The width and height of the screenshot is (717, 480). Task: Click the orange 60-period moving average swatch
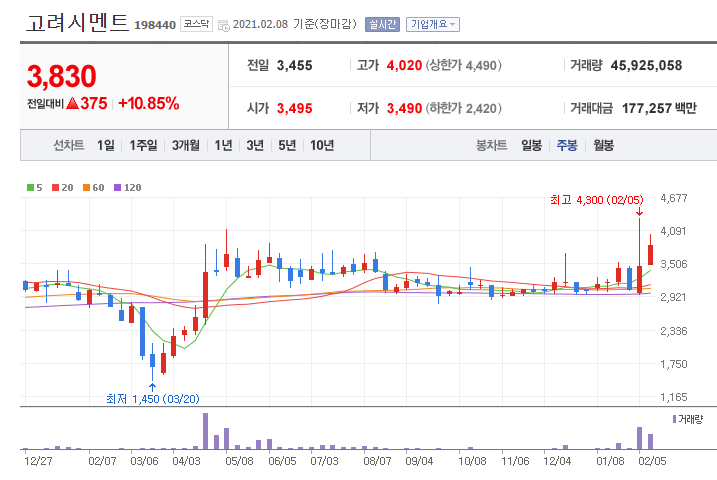[x=86, y=187]
